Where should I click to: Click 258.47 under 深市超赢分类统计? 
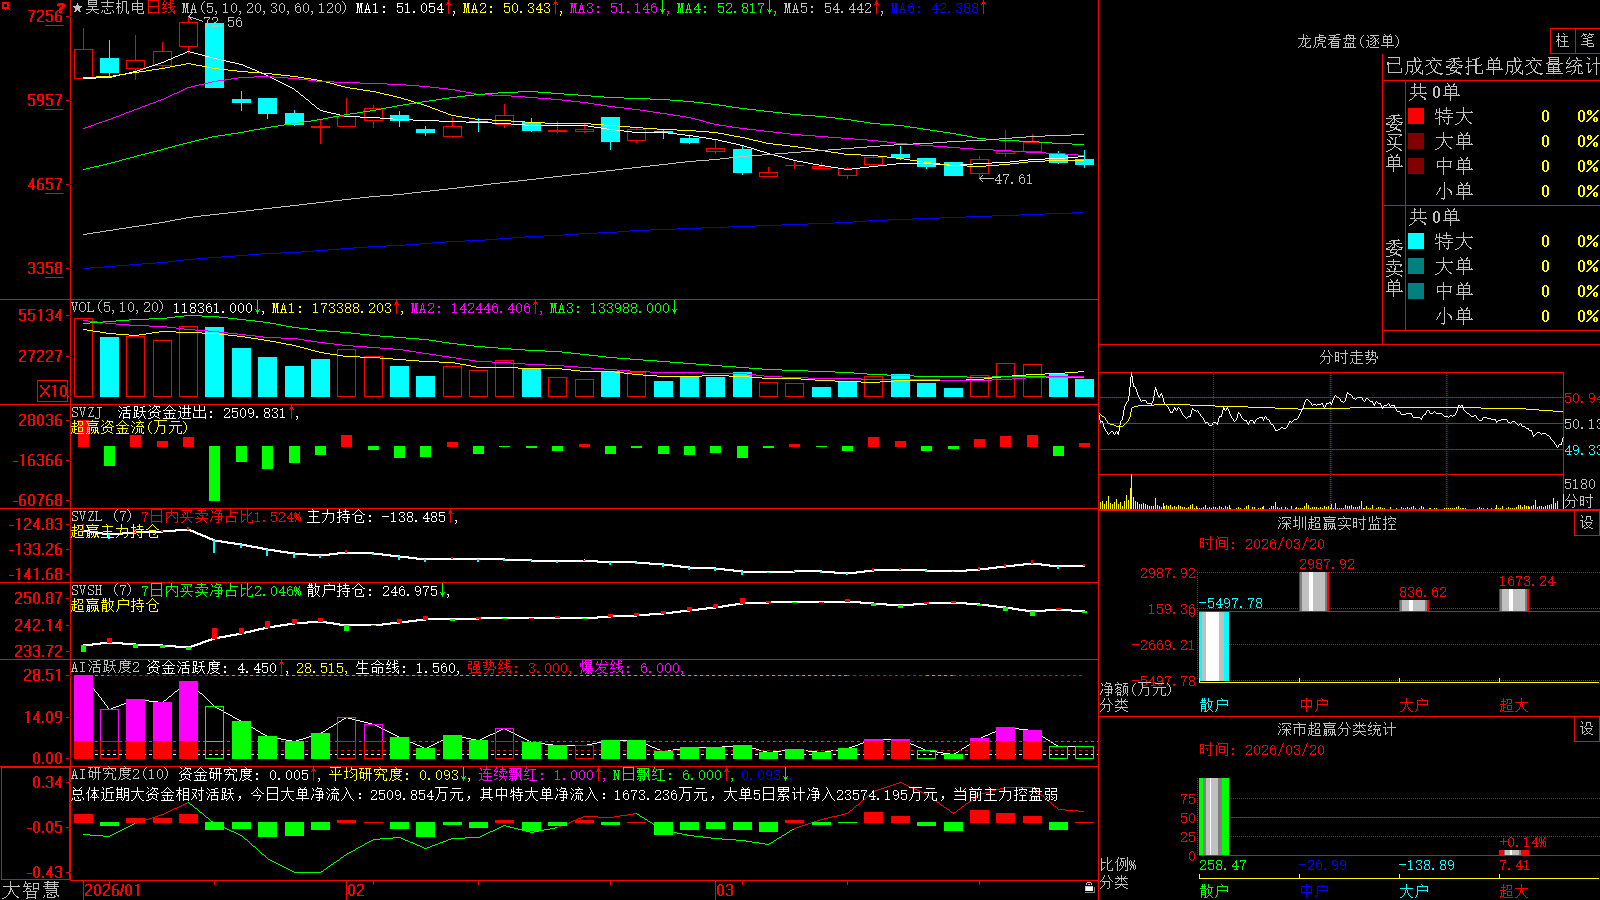(1223, 865)
